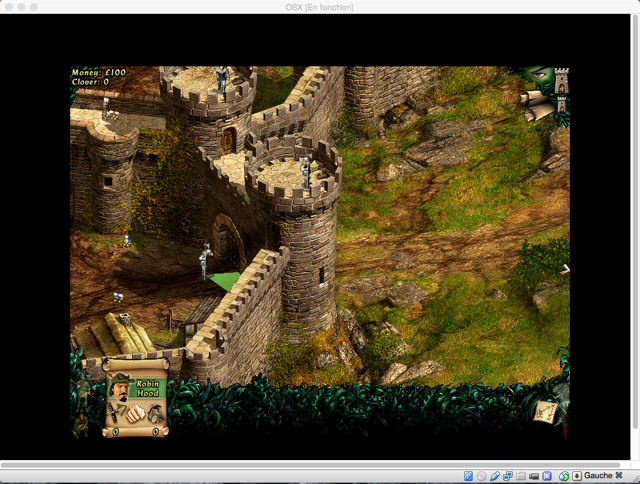Click the right item counter on Robin's scroll
This screenshot has width=640, height=484.
[156, 431]
